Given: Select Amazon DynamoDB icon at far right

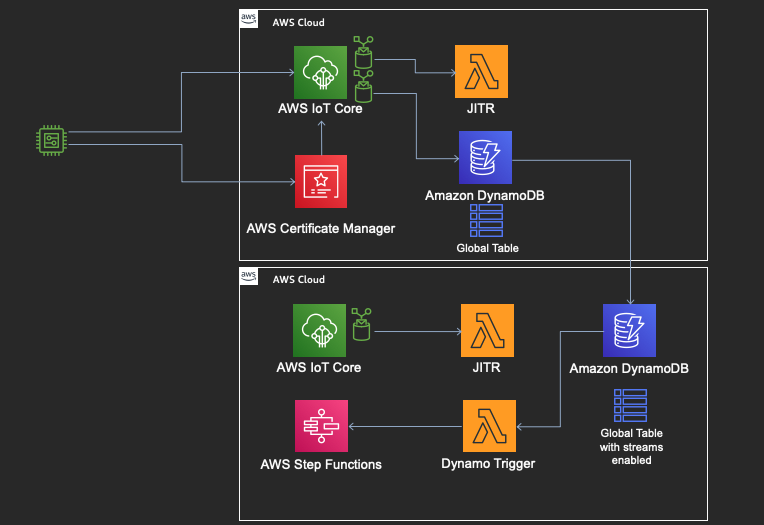Looking at the screenshot, I should click(629, 331).
